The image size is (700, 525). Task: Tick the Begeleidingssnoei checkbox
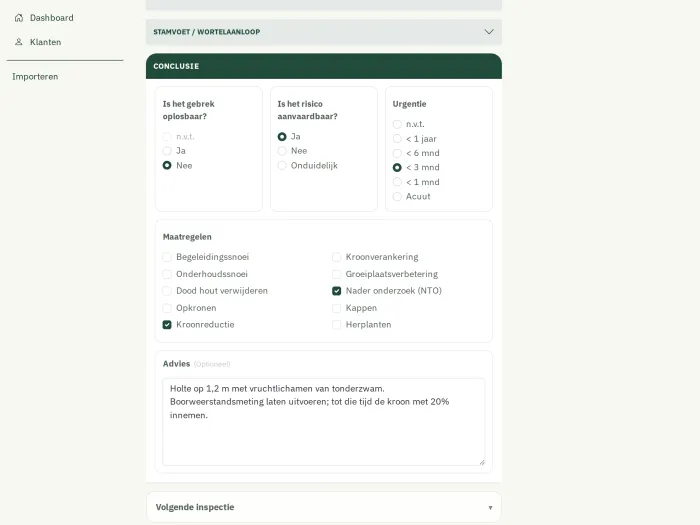[x=167, y=257]
